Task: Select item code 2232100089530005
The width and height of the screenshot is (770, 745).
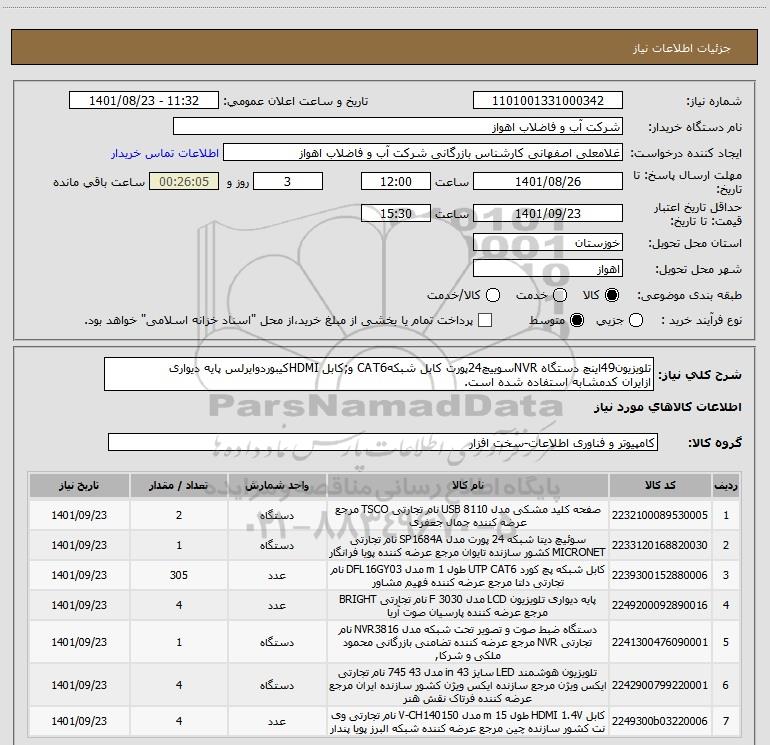Action: 660,515
